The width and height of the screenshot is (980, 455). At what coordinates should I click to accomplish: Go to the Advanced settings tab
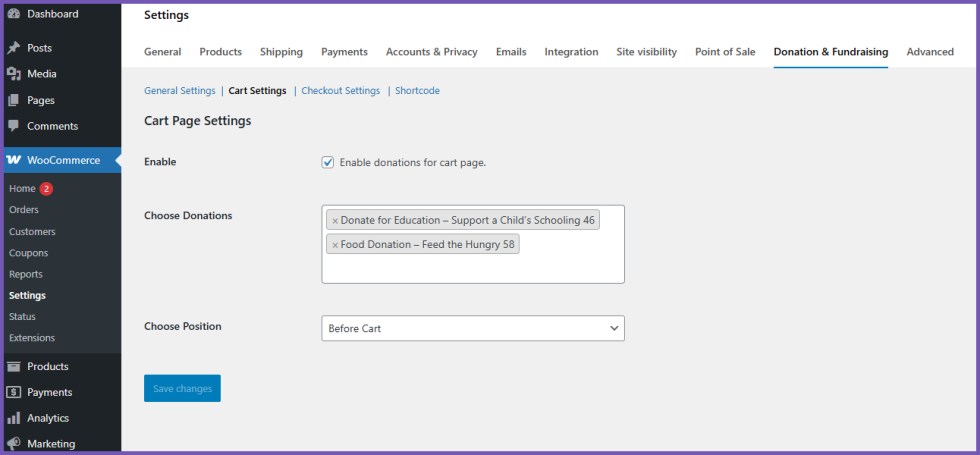click(930, 52)
